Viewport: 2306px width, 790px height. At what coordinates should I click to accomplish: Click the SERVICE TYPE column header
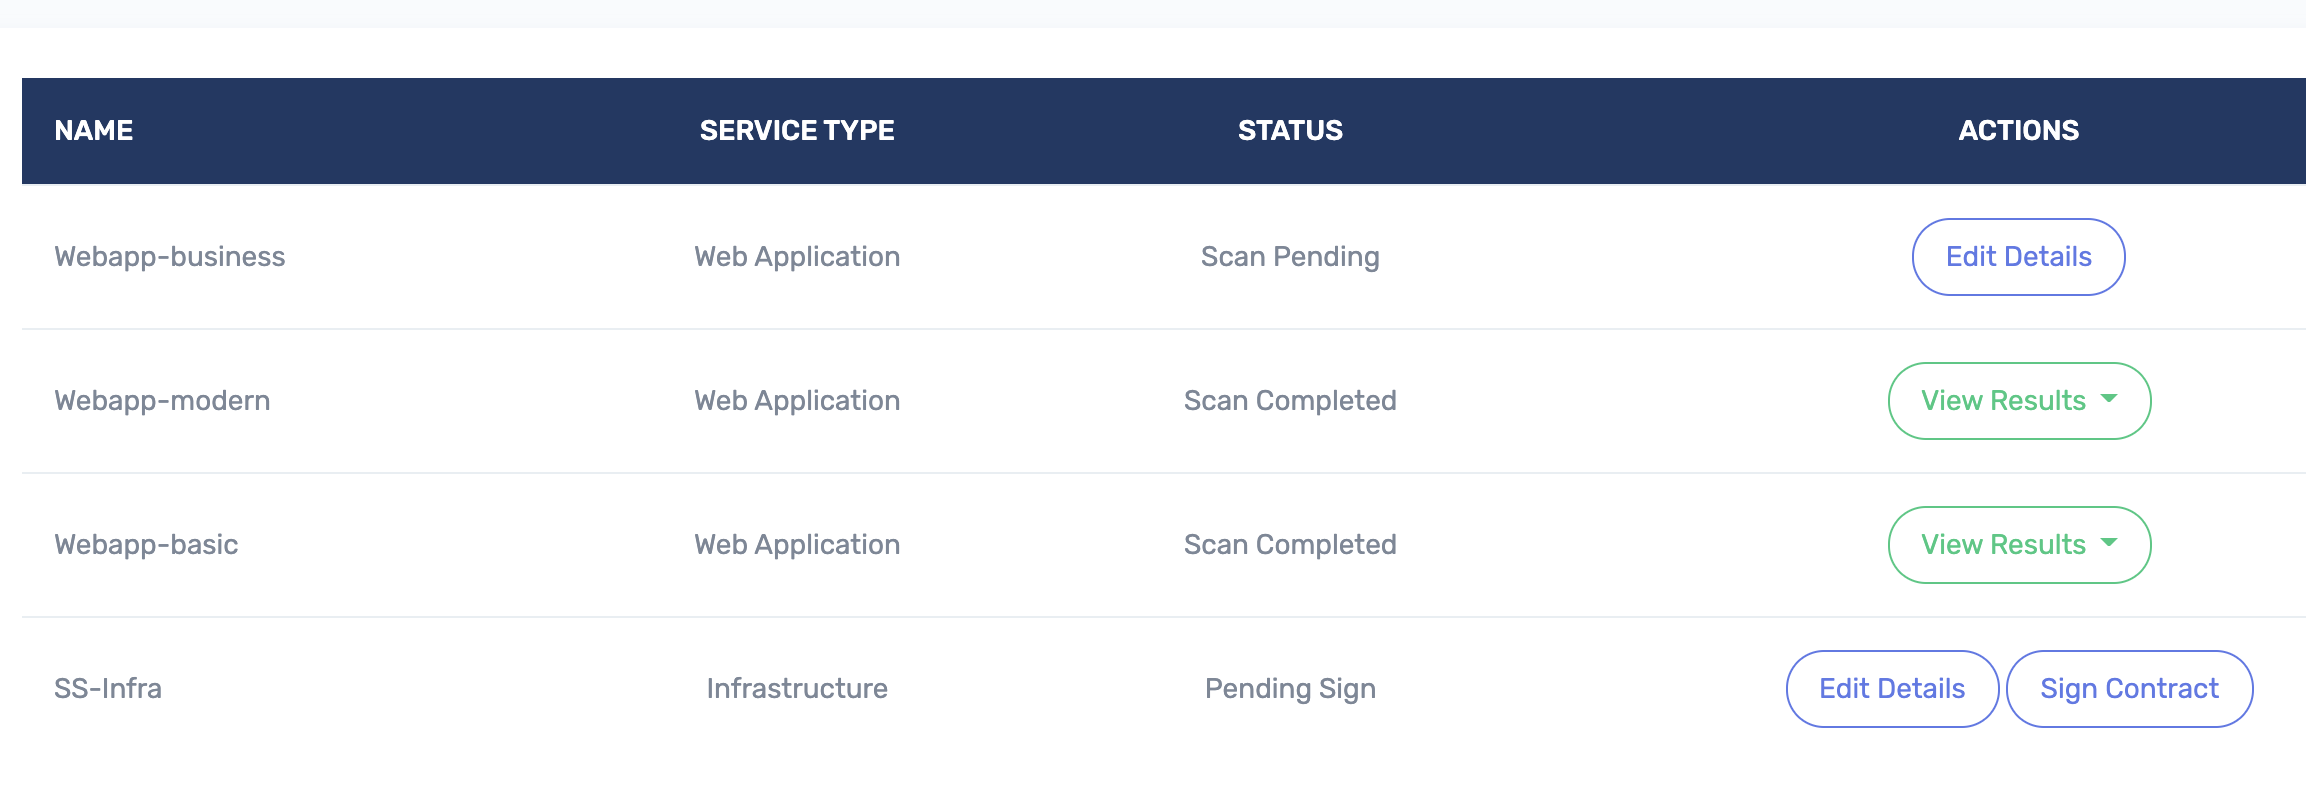[797, 130]
